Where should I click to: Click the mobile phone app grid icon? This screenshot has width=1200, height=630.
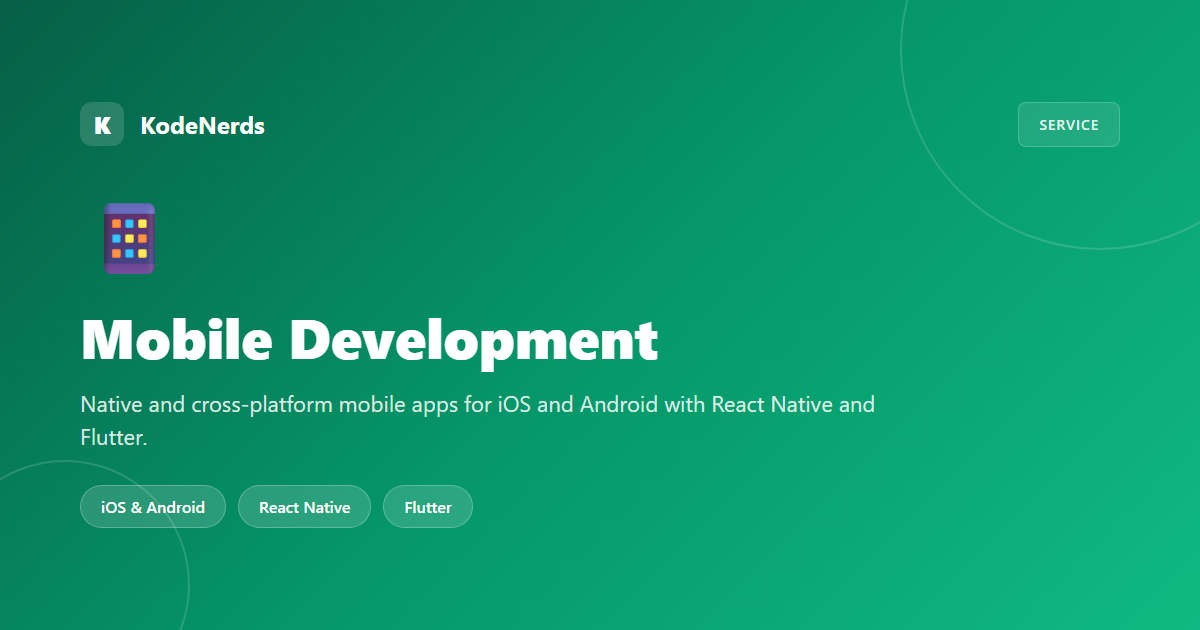(x=130, y=238)
